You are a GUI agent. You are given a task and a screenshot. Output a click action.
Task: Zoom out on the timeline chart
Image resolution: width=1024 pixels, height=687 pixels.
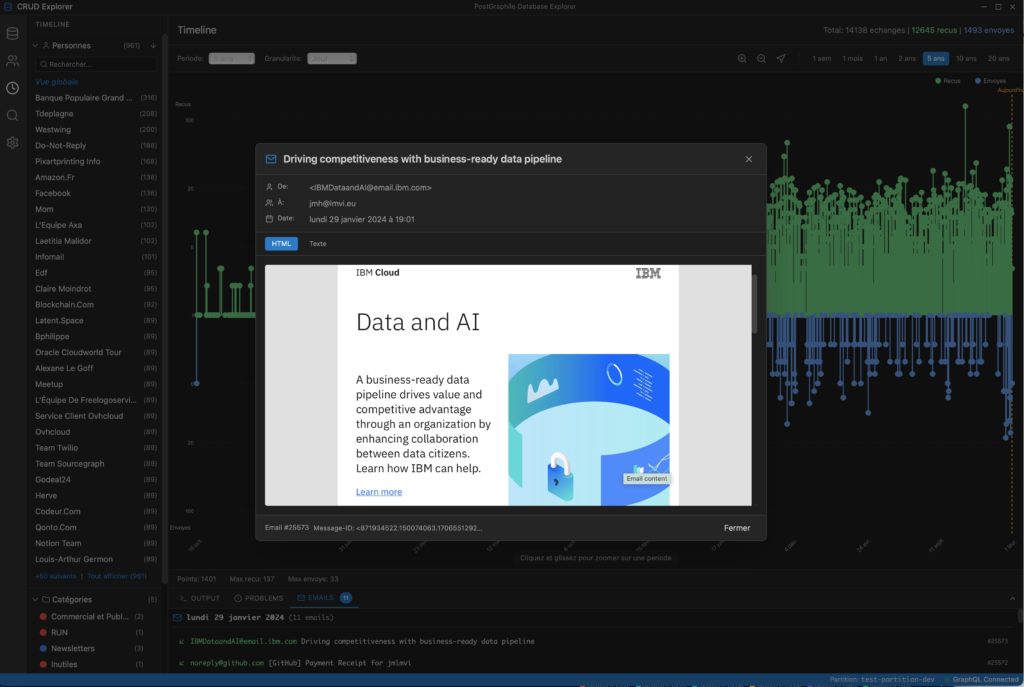pos(761,59)
